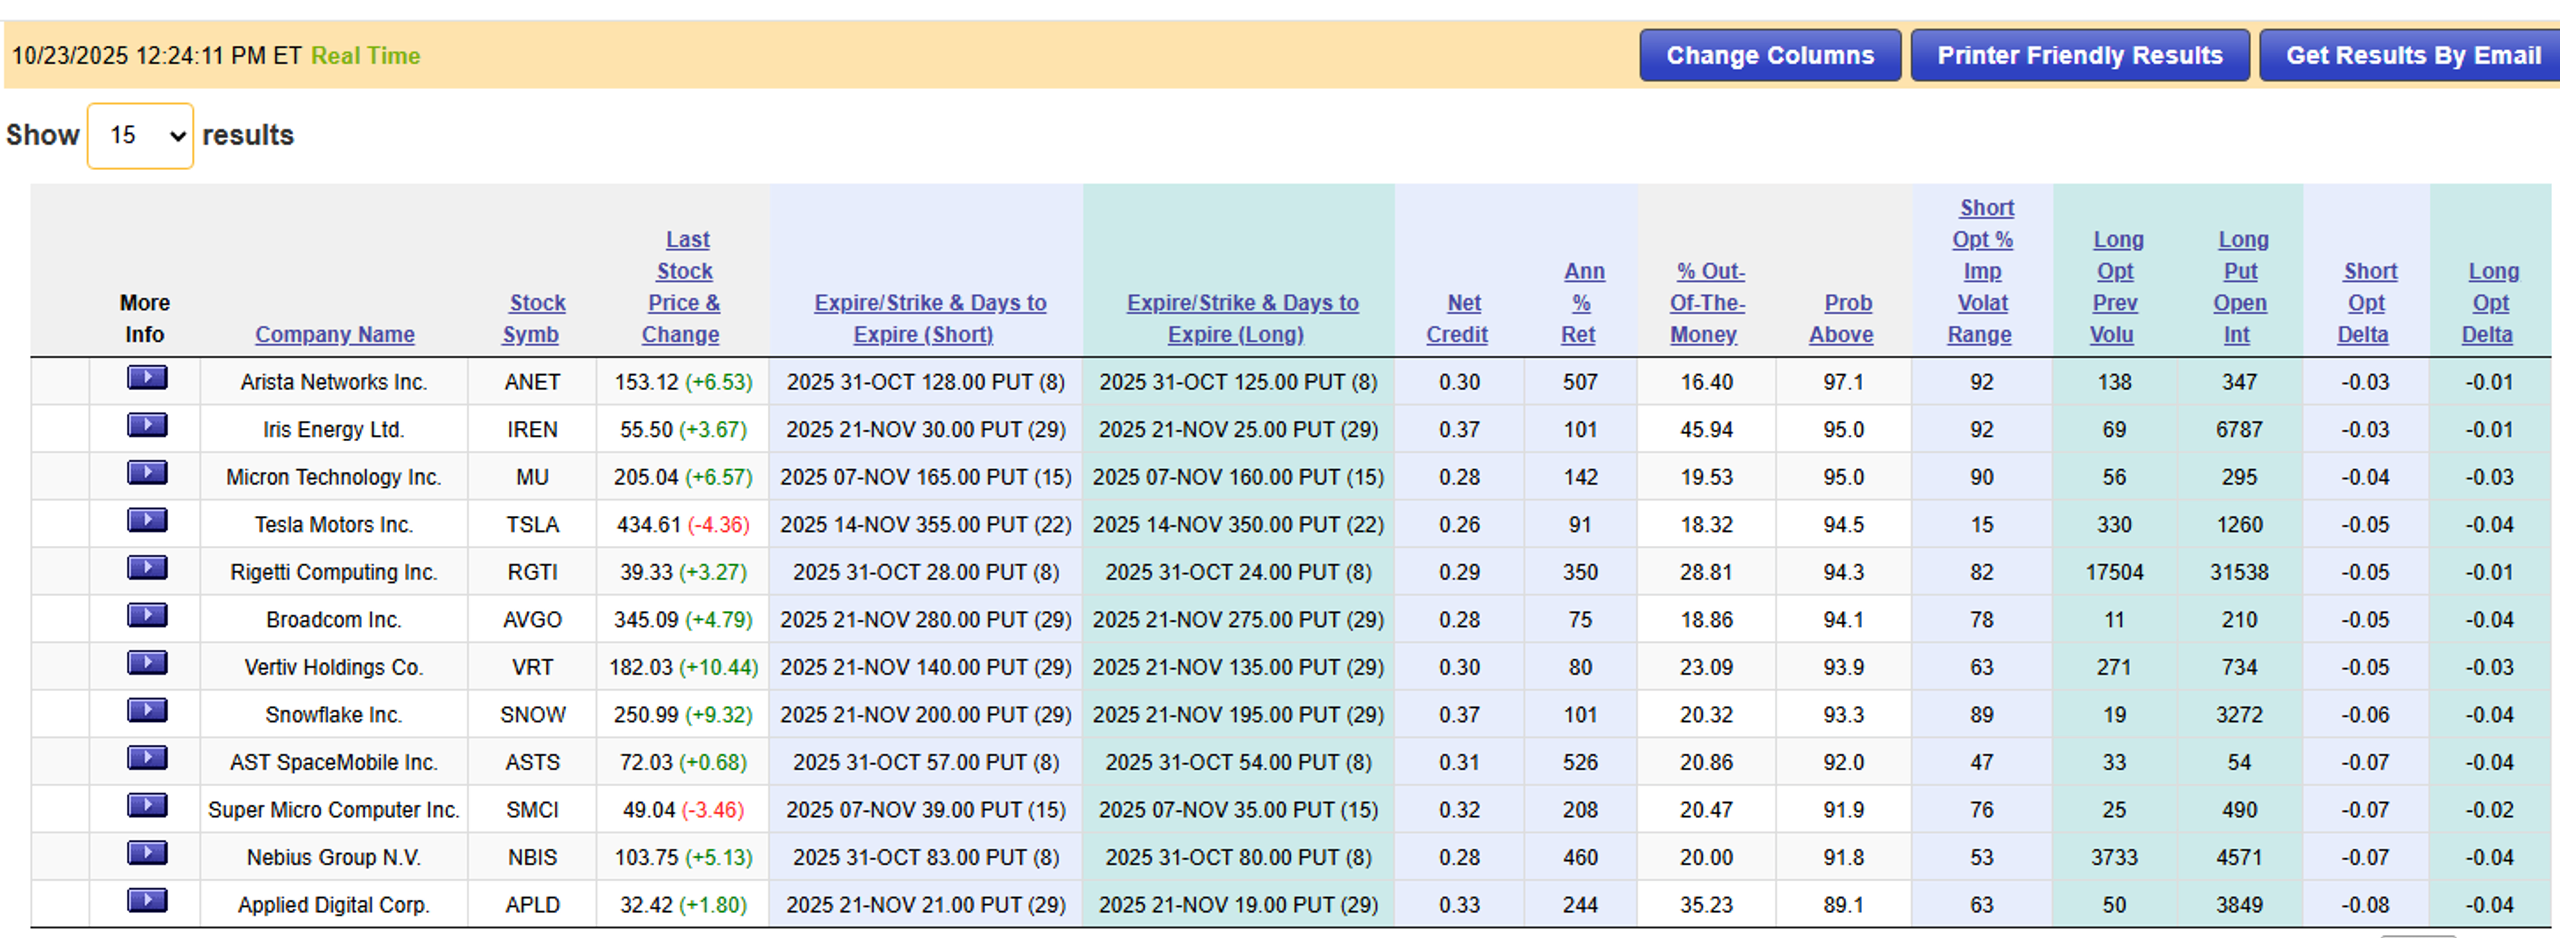Image resolution: width=2560 pixels, height=938 pixels.
Task: Click Rigetti's Long Opt Prev Volu 17504
Action: 2114,572
